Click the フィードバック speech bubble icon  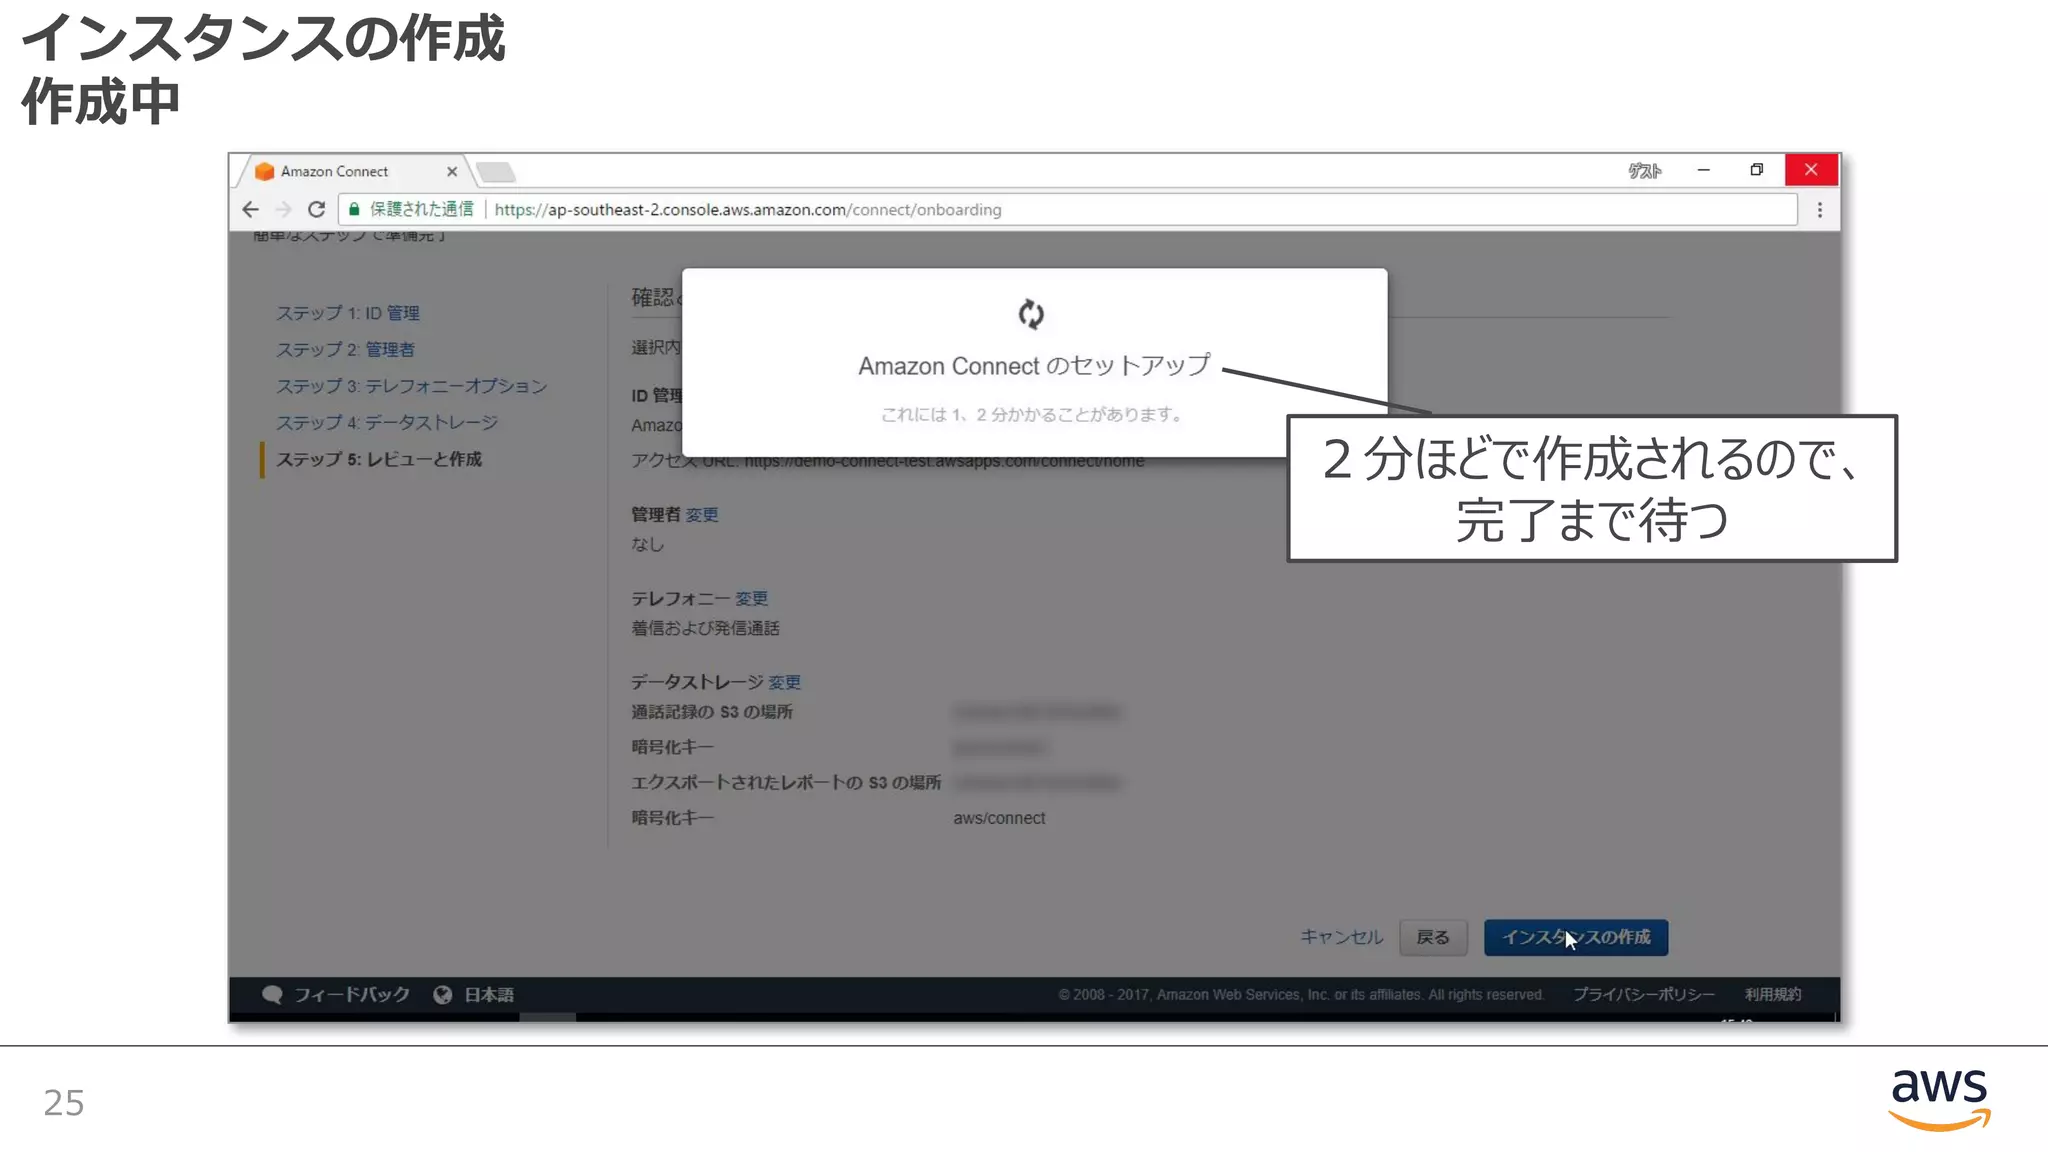(272, 994)
